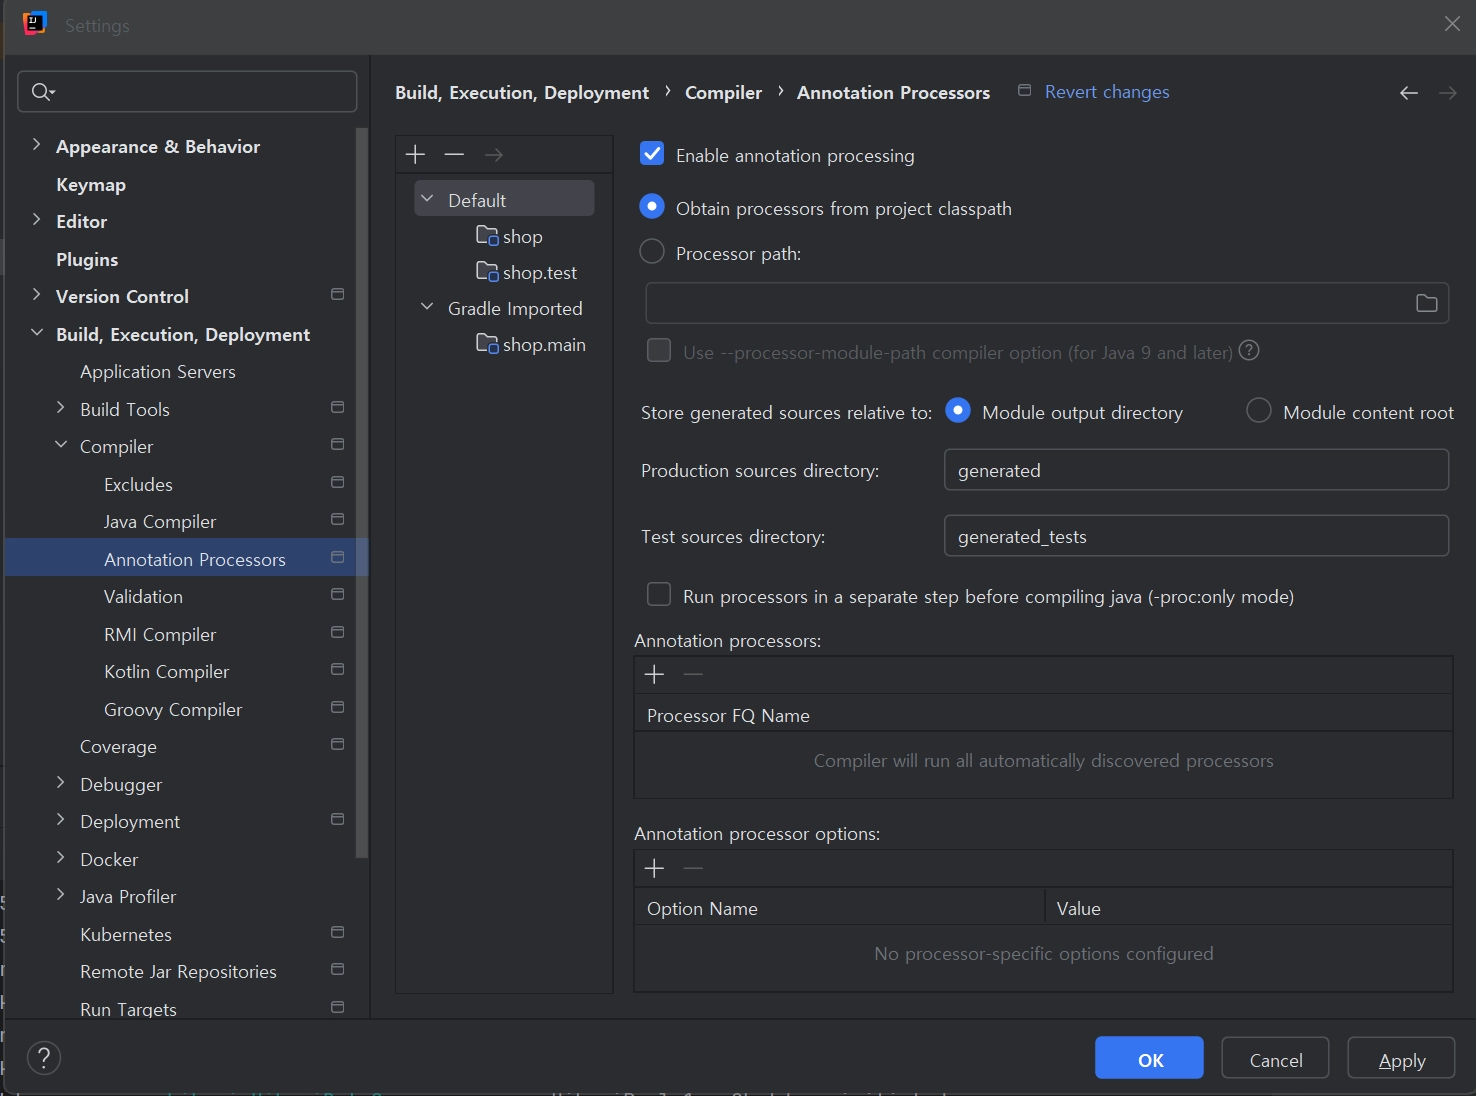Click the settings tree vertical scrollbar
The image size is (1476, 1096).
(x=362, y=492)
